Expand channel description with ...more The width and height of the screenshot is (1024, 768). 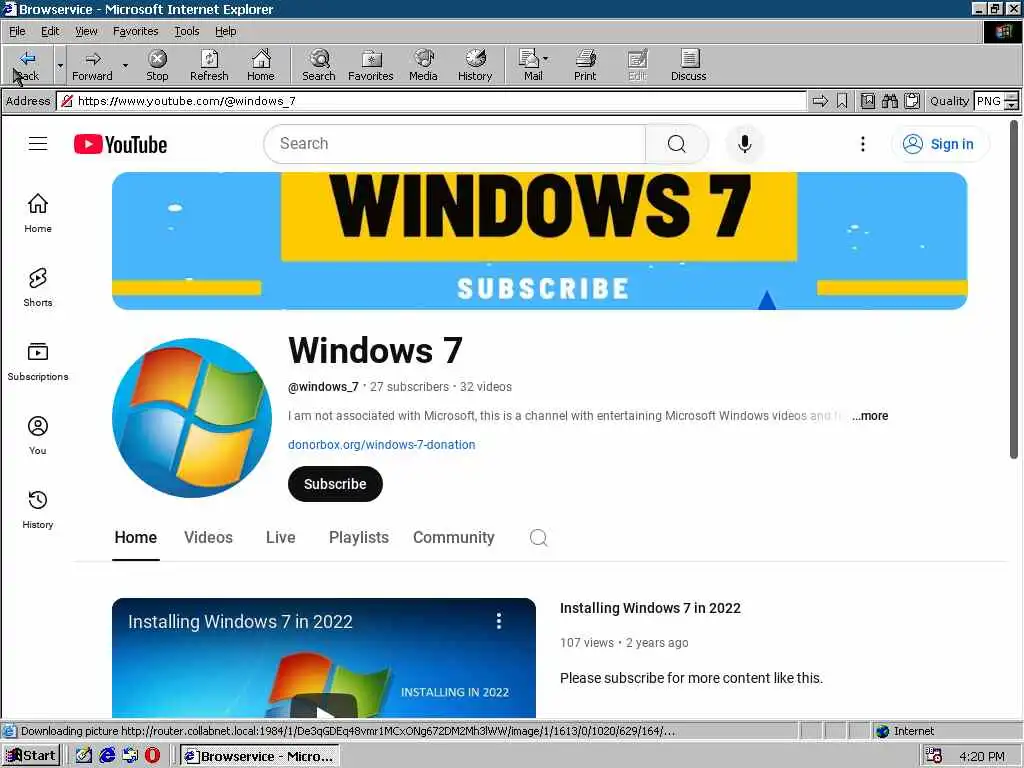[870, 416]
